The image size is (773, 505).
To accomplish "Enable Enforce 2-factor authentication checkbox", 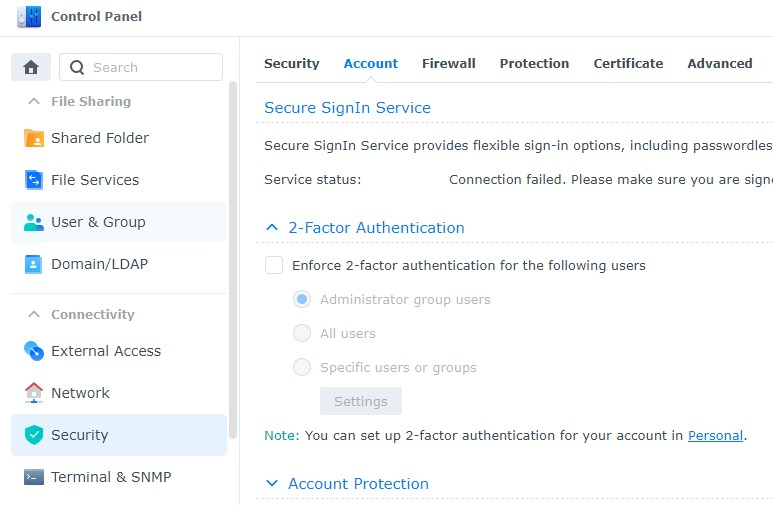I will (274, 266).
